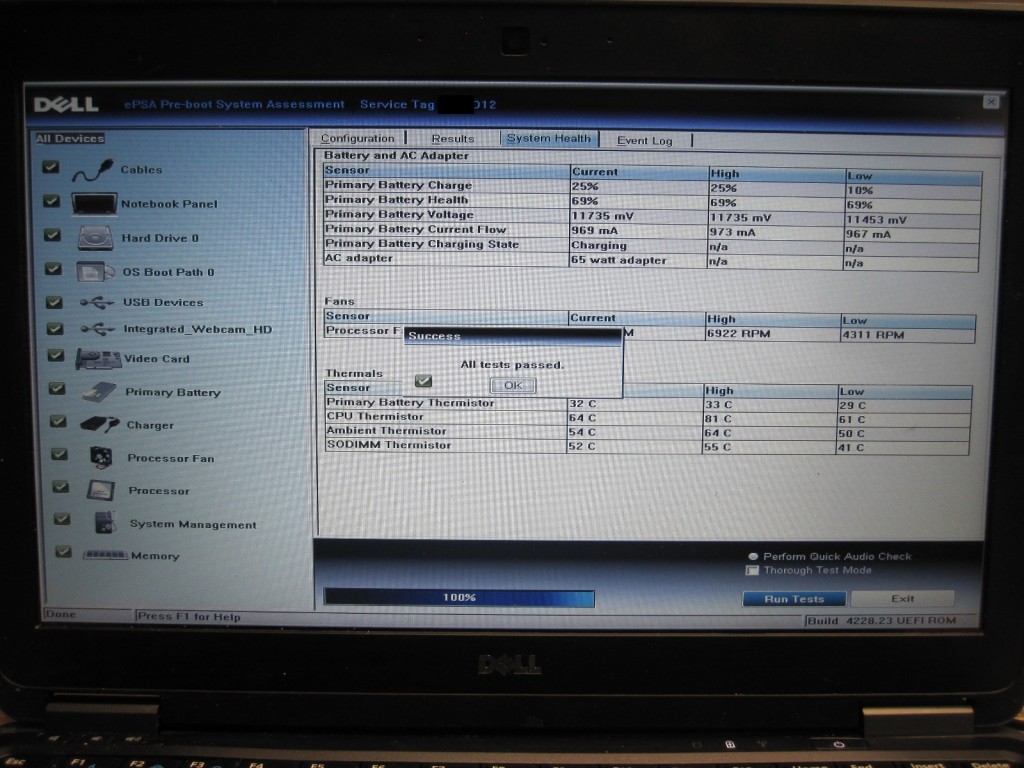Click the System Management tower icon
The width and height of the screenshot is (1024, 768).
[x=105, y=522]
